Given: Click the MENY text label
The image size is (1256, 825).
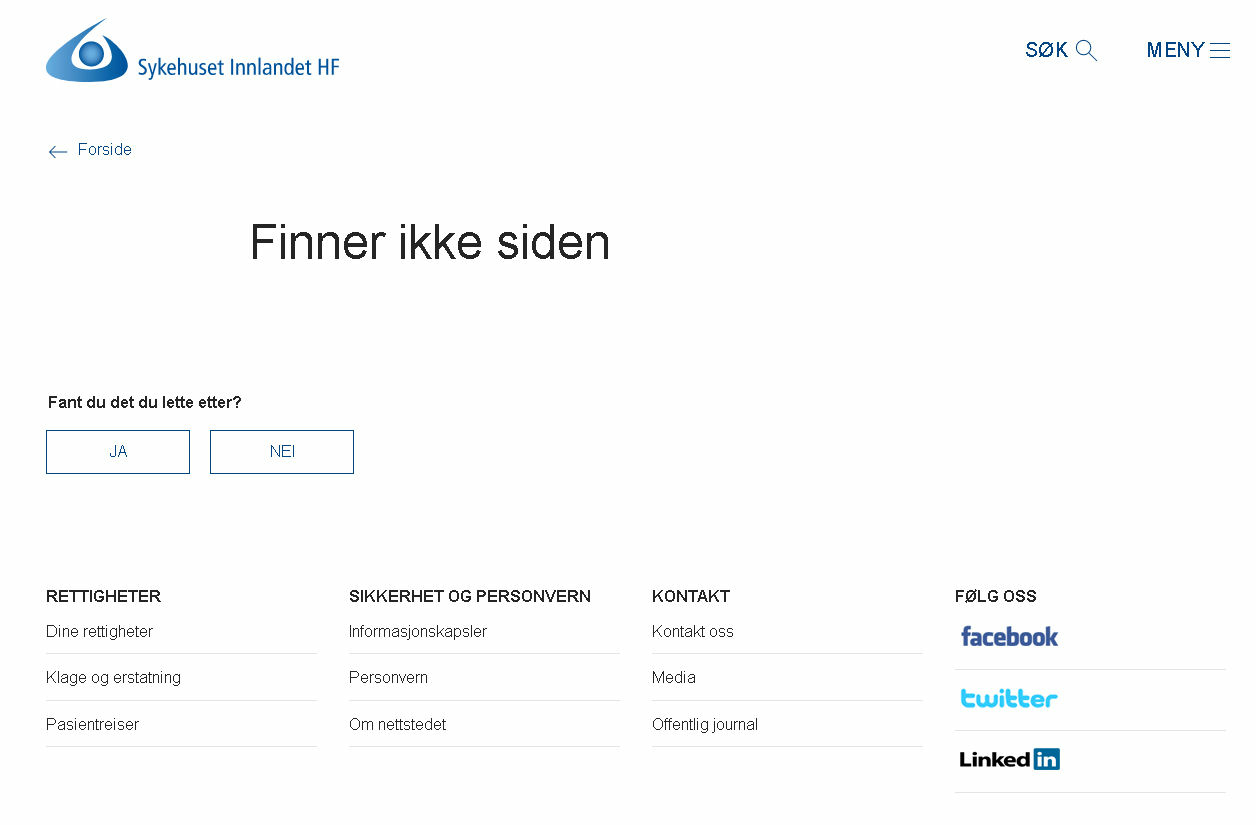Looking at the screenshot, I should click(1175, 50).
